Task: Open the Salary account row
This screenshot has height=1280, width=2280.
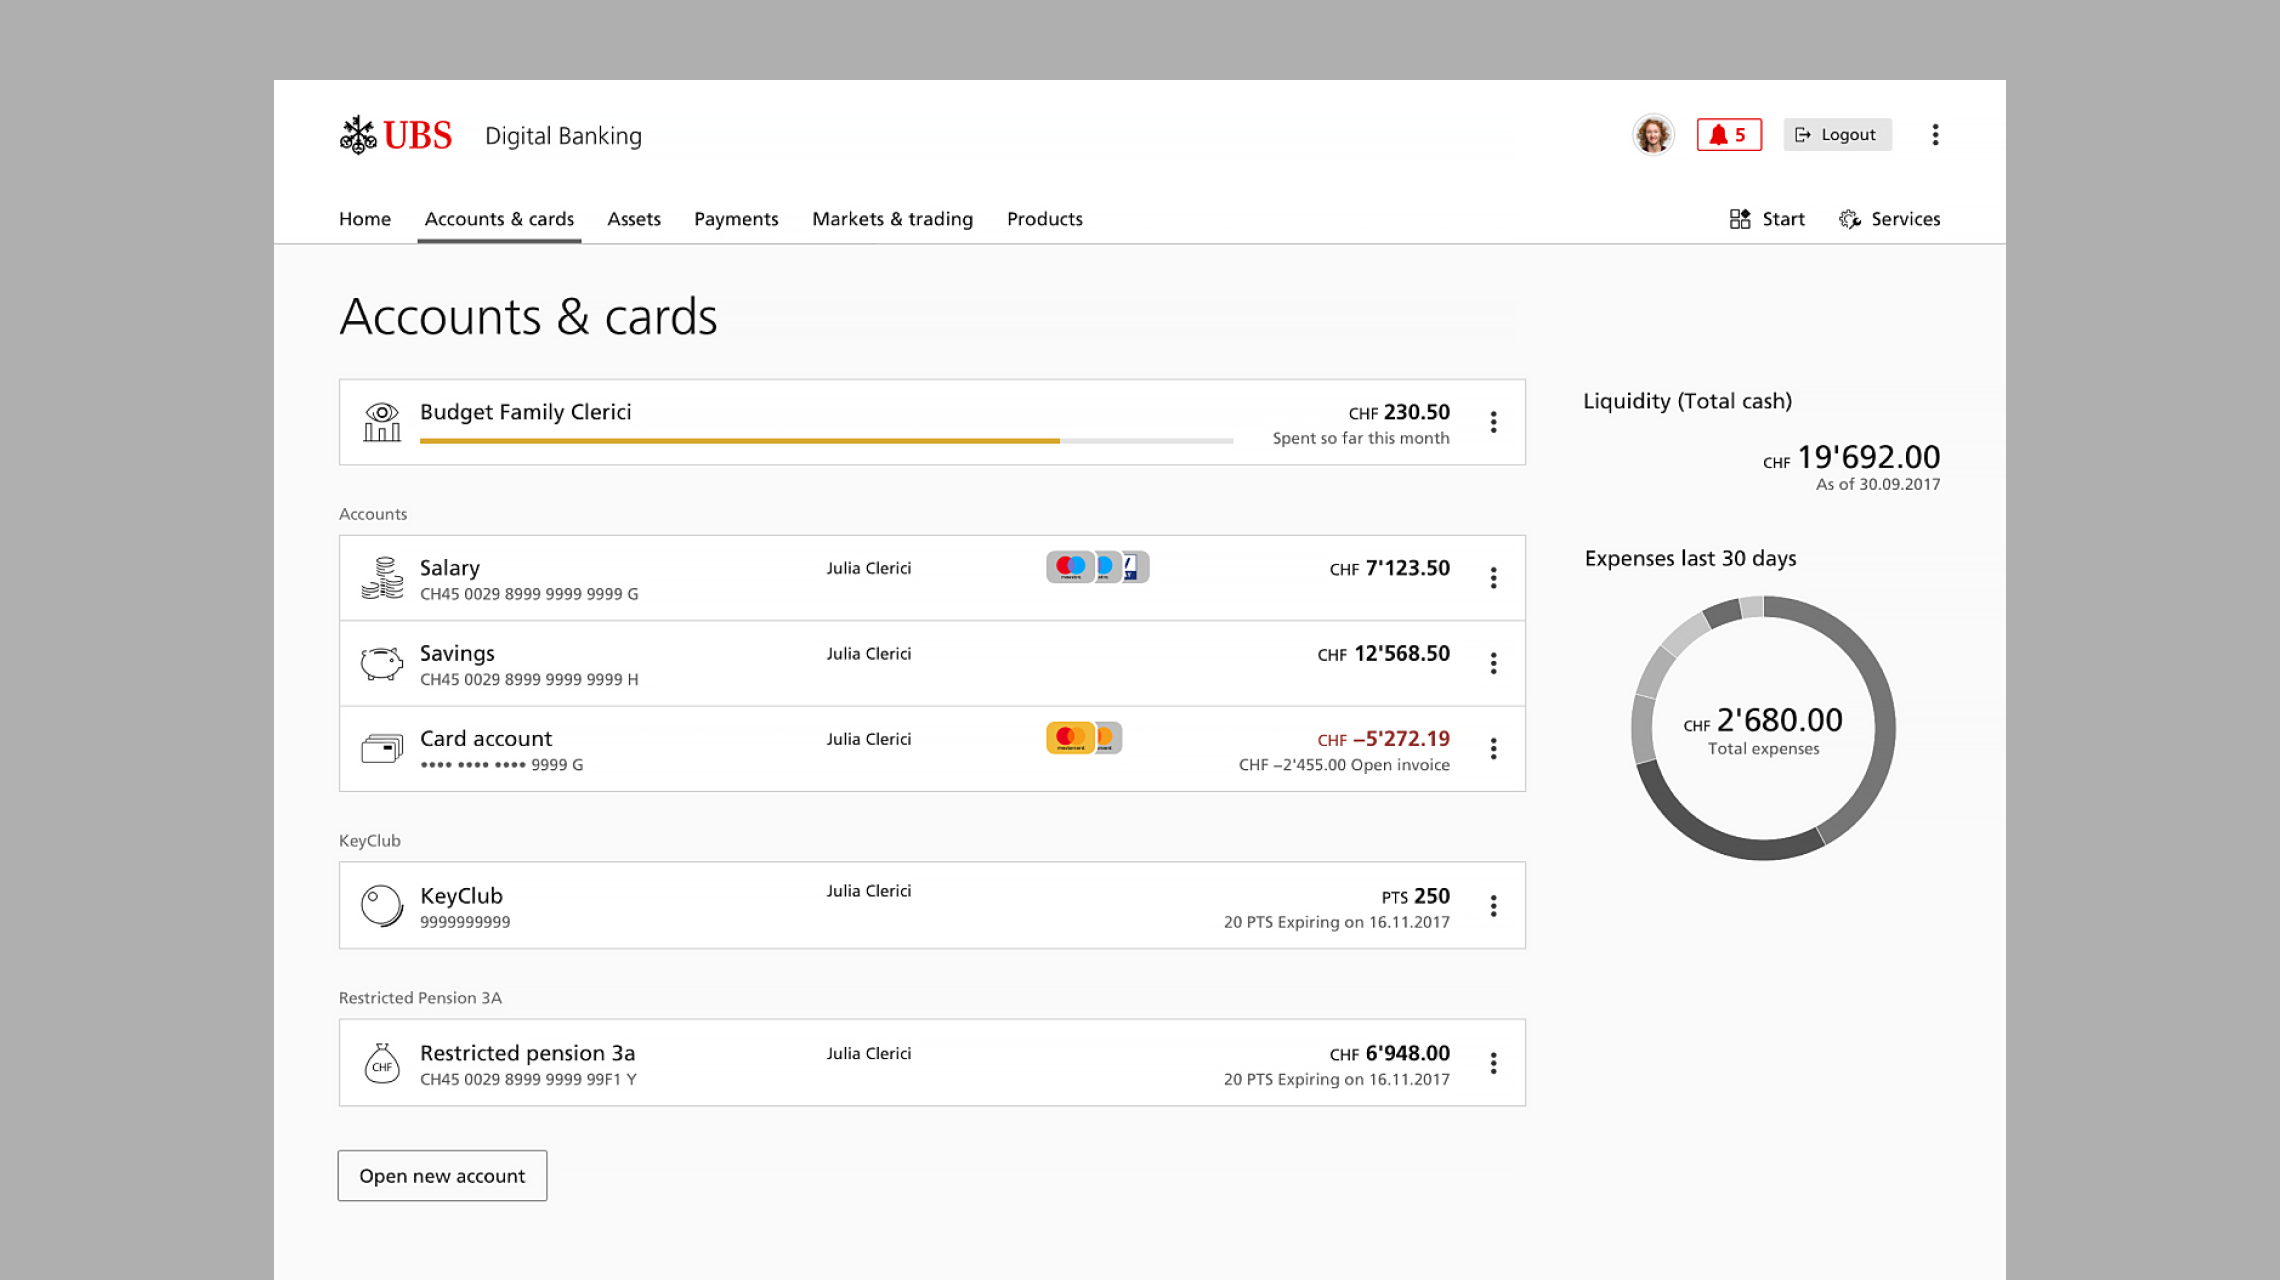Action: coord(932,578)
